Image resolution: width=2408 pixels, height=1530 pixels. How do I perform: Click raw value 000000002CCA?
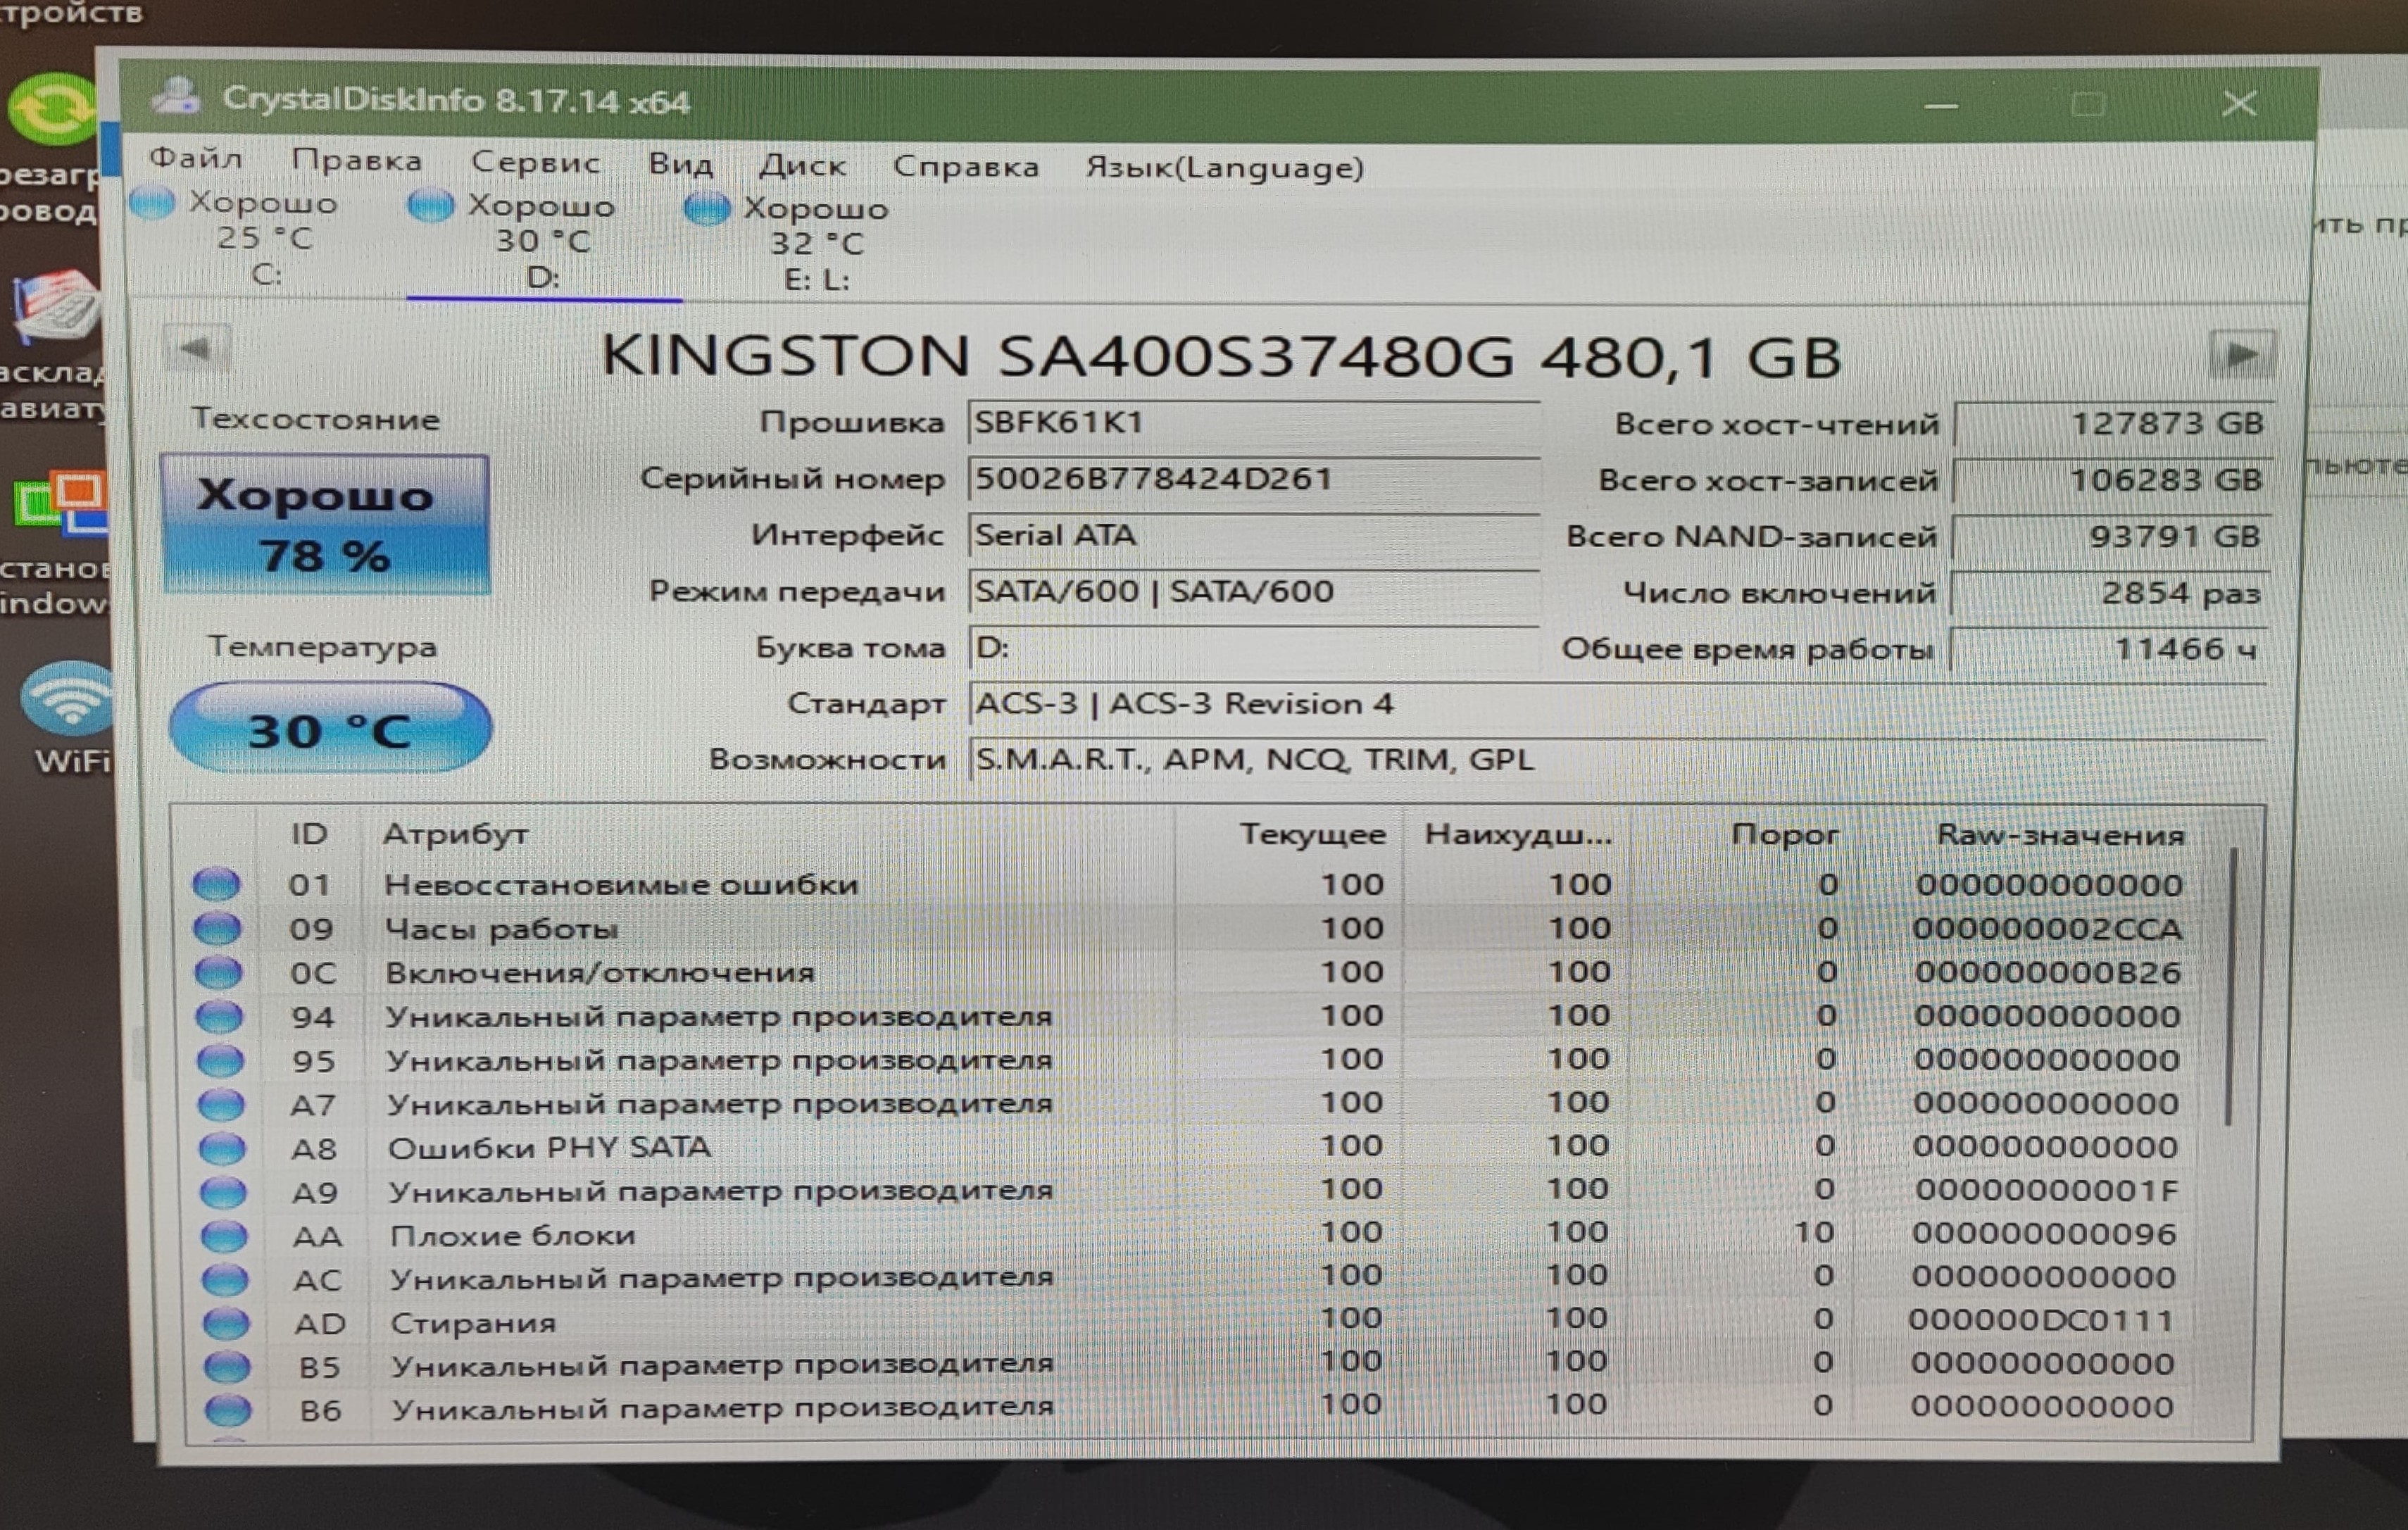pos(2047,929)
